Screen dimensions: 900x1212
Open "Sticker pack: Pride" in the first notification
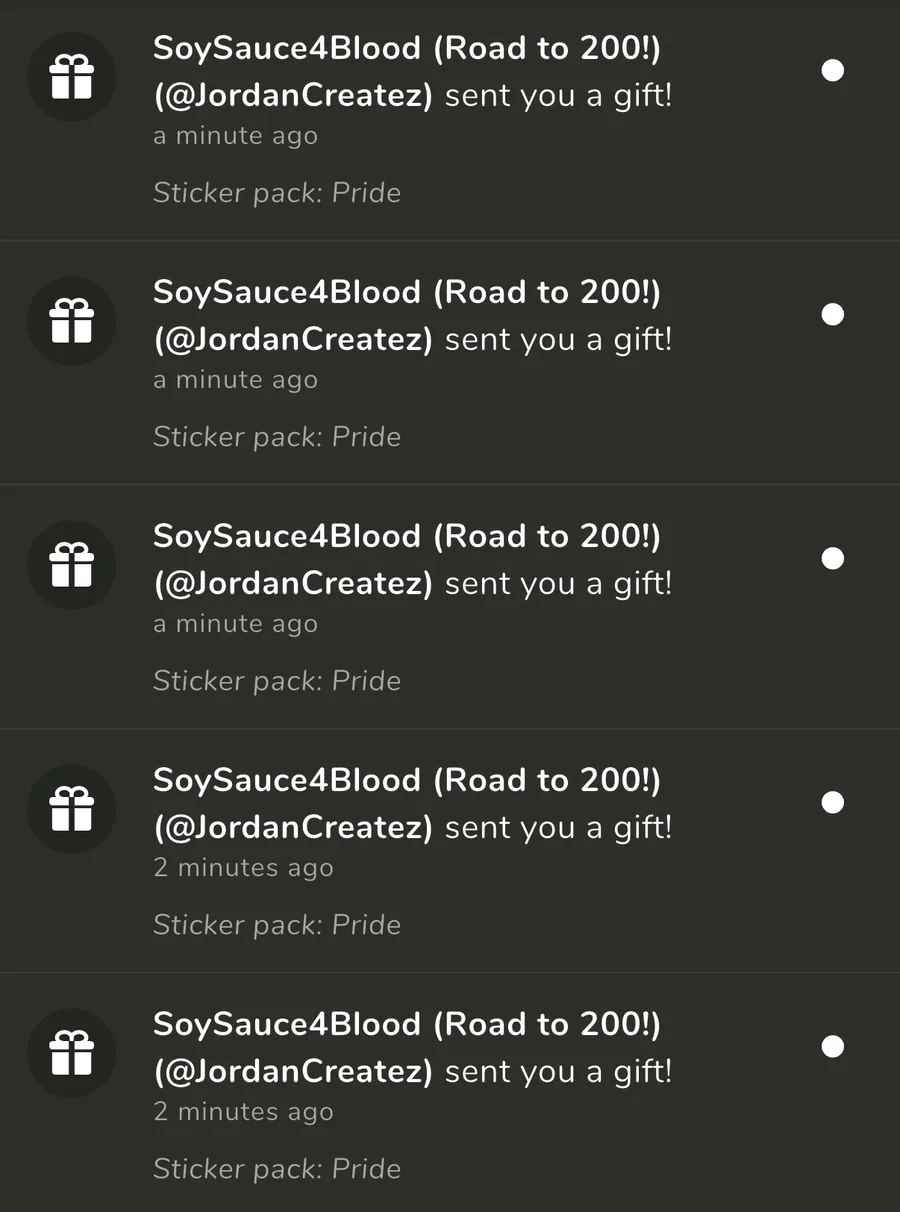(x=277, y=193)
